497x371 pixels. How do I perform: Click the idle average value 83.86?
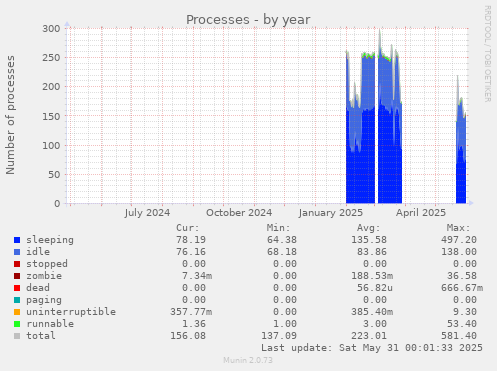(372, 252)
